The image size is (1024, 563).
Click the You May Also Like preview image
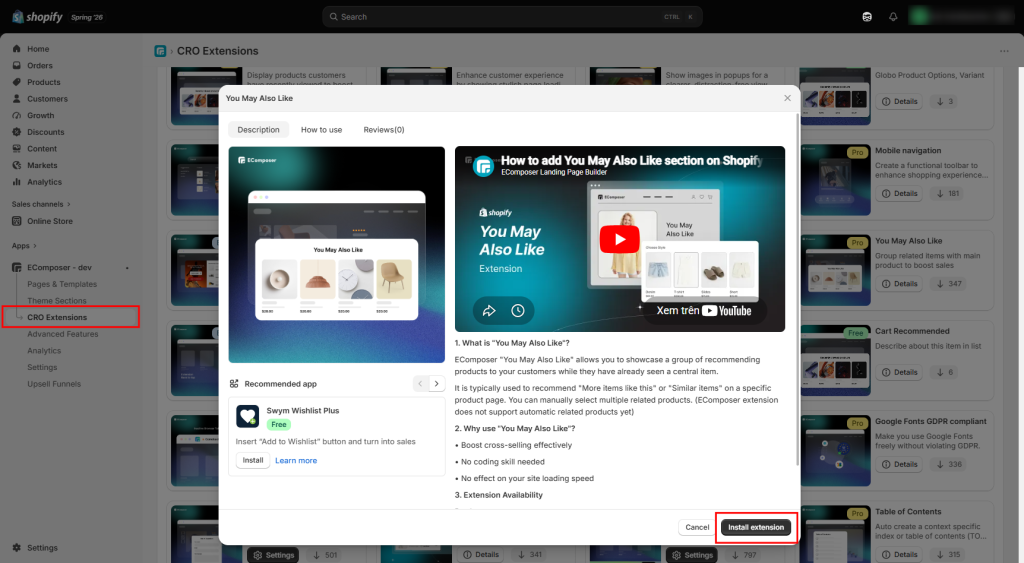(336, 255)
